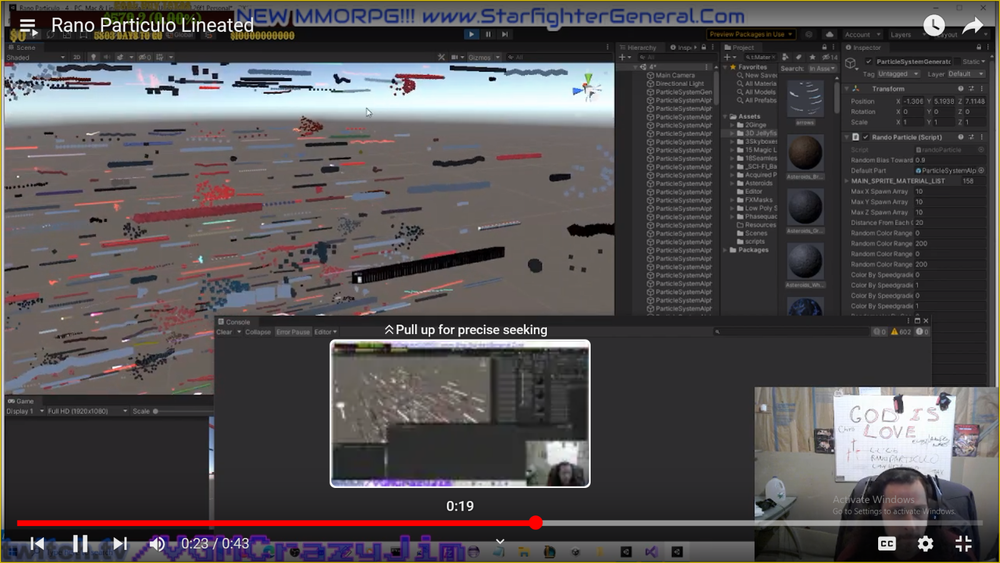Click the Watch Later clock icon

[934, 26]
